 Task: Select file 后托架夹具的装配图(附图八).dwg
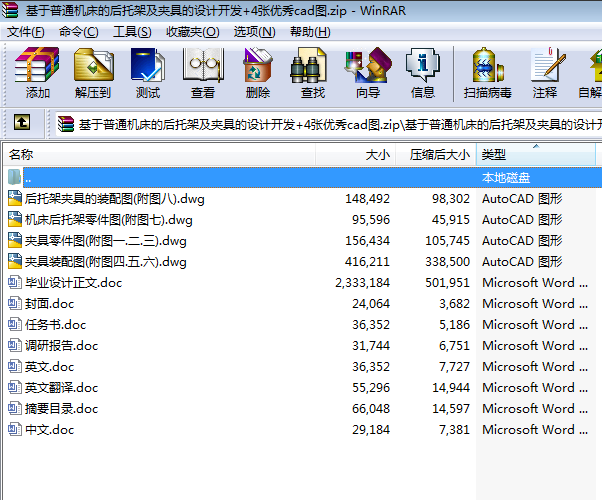pyautogui.click(x=114, y=199)
